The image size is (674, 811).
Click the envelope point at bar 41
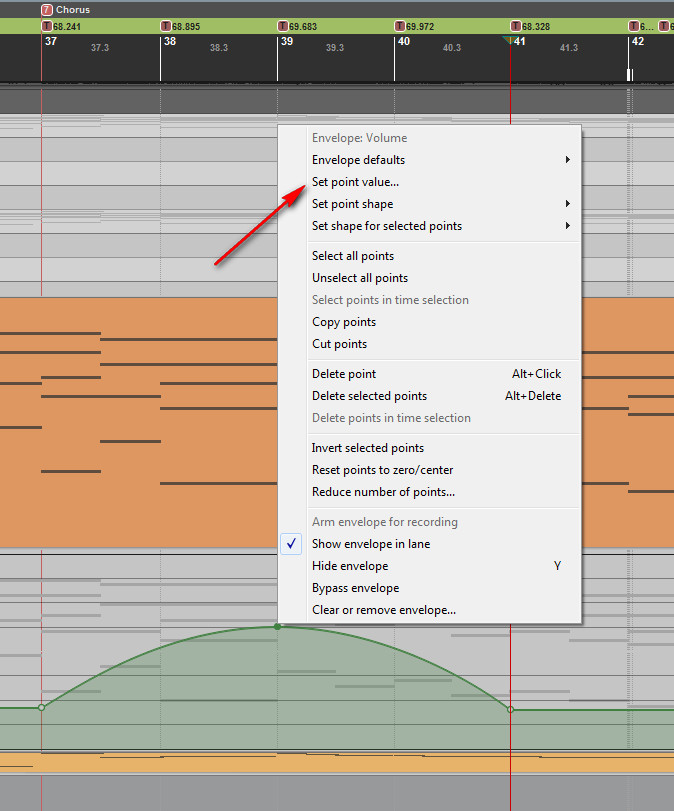click(x=511, y=710)
